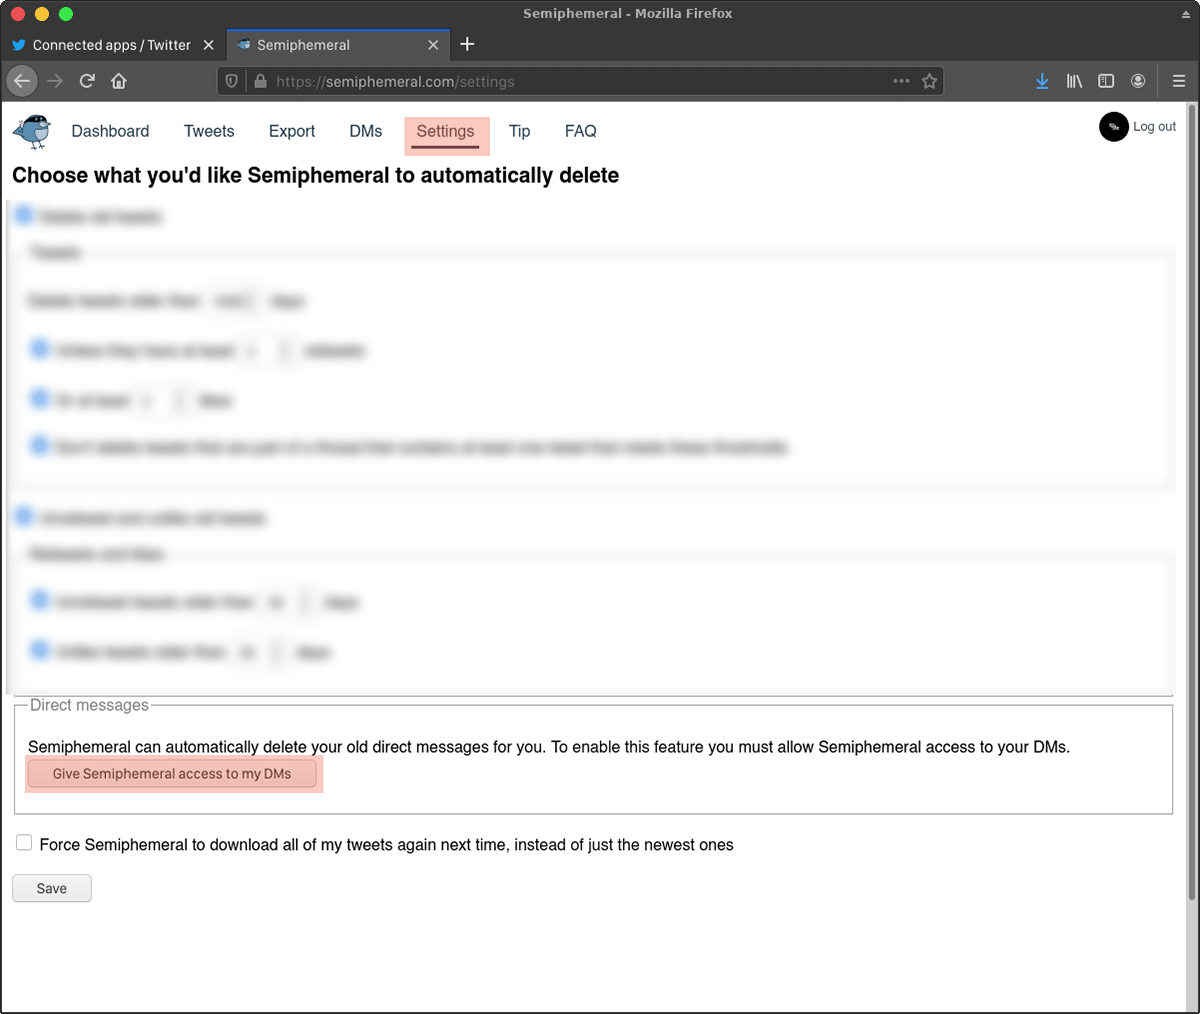Select the Semiphemeral browser tab
Image resolution: width=1200 pixels, height=1014 pixels.
[x=337, y=45]
